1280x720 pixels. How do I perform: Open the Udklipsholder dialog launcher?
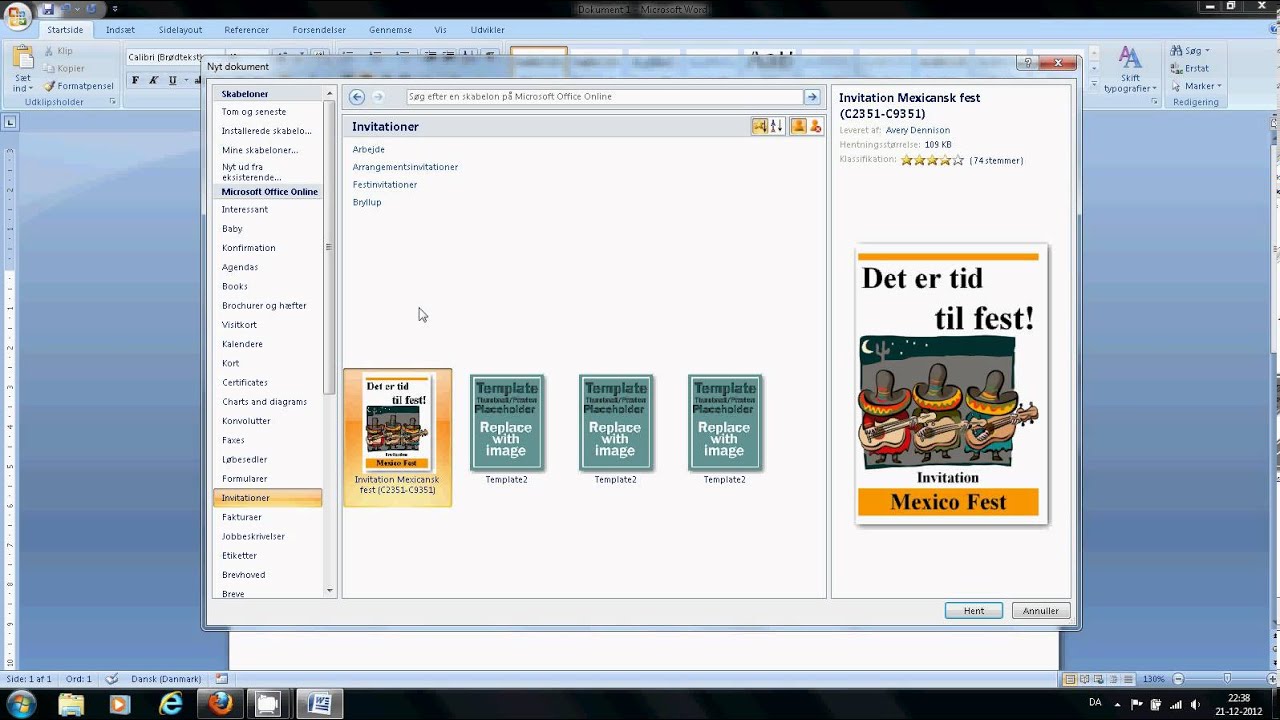[x=113, y=102]
